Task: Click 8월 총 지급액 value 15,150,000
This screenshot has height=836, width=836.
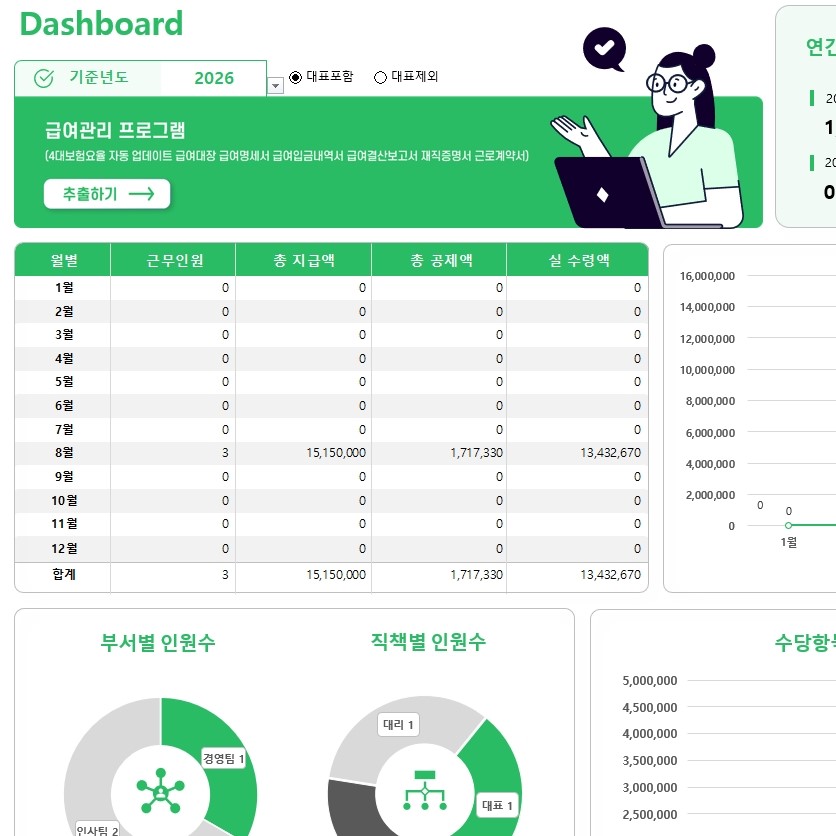Action: click(336, 453)
